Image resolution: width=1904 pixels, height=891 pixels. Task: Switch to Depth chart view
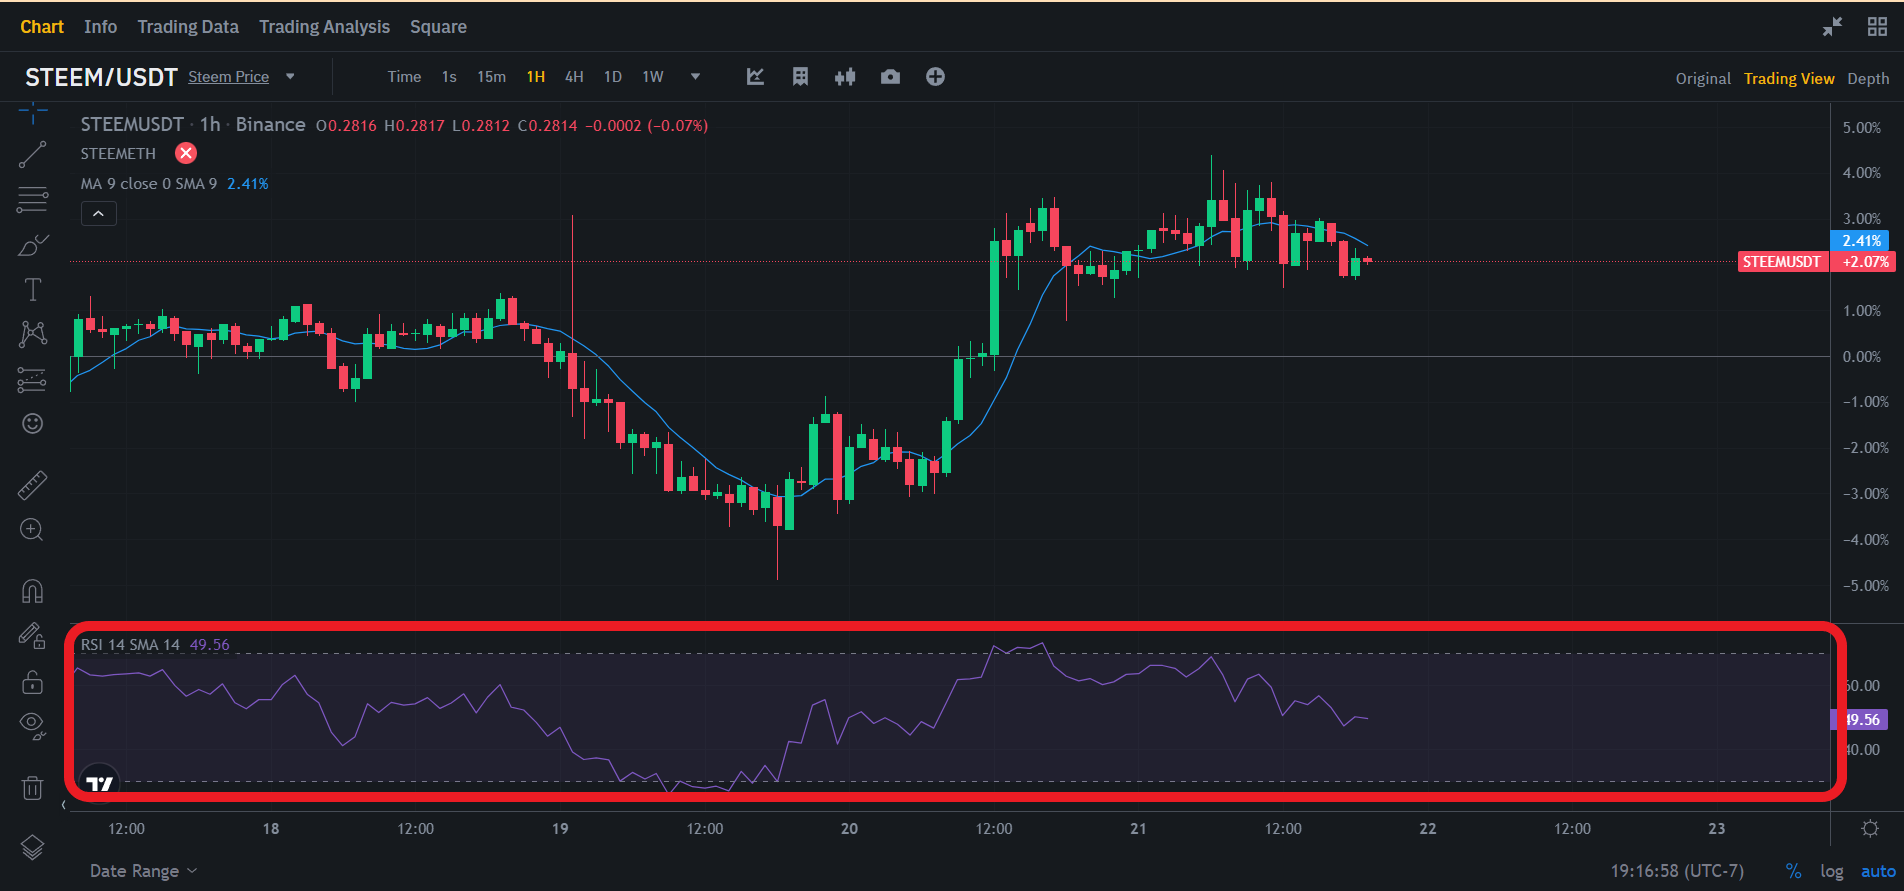click(1868, 78)
